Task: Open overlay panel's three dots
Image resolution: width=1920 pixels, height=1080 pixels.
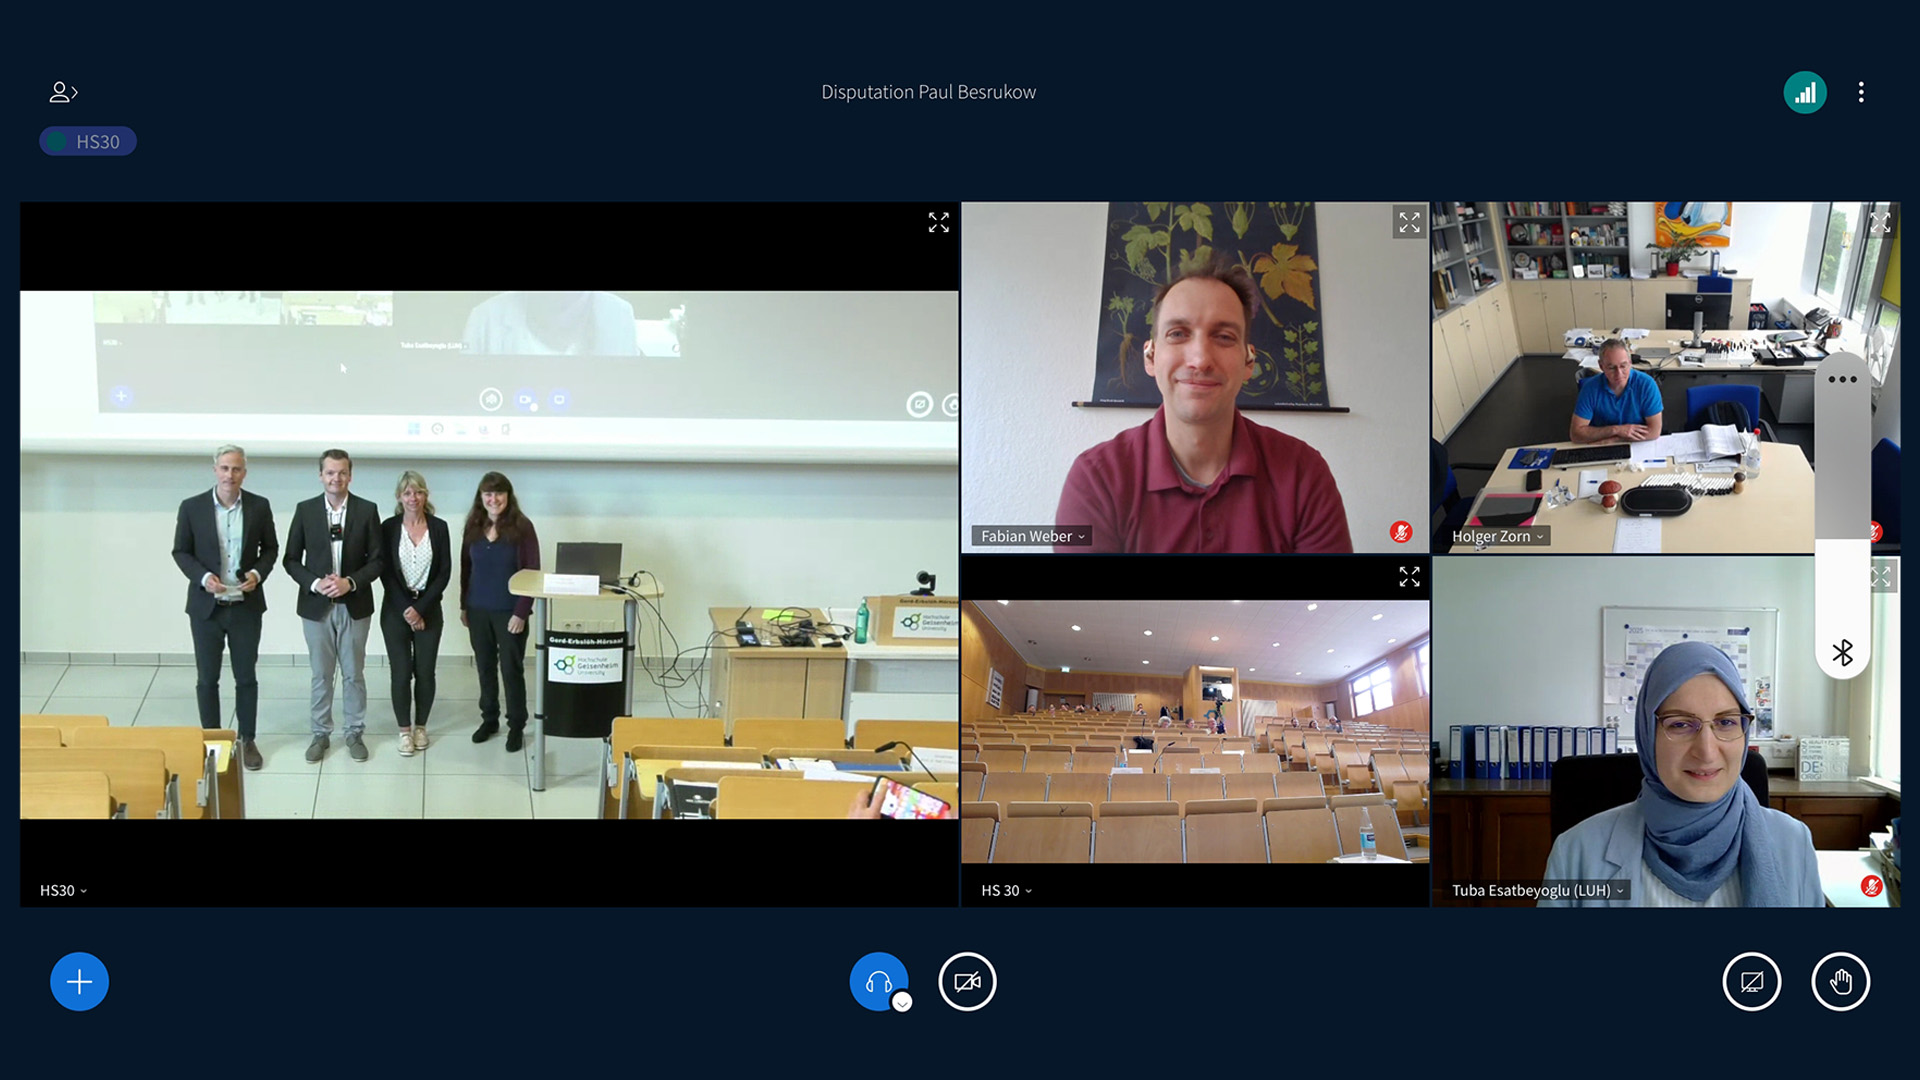Action: tap(1842, 380)
